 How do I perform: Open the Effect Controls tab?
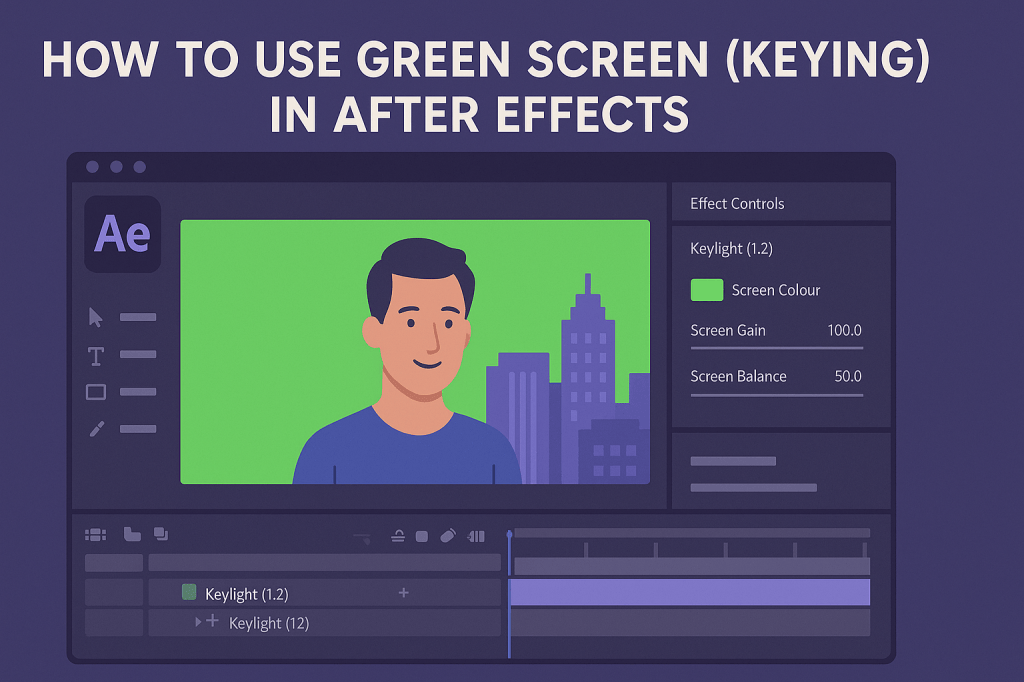pyautogui.click(x=737, y=204)
